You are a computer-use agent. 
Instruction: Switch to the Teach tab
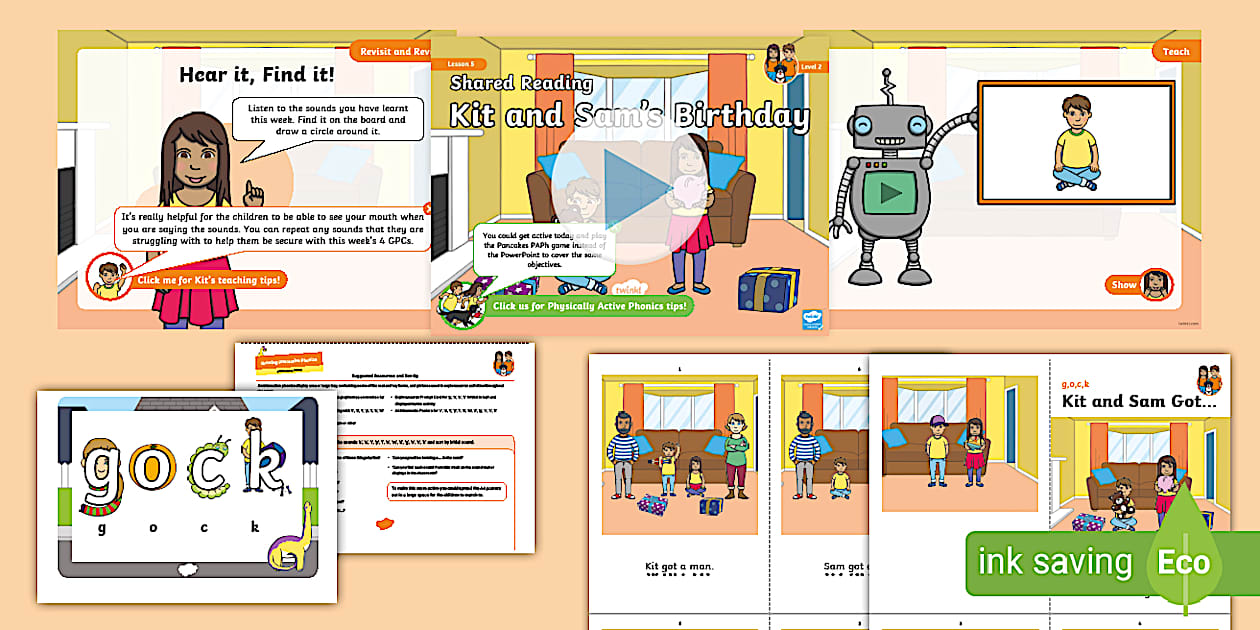click(x=1176, y=51)
